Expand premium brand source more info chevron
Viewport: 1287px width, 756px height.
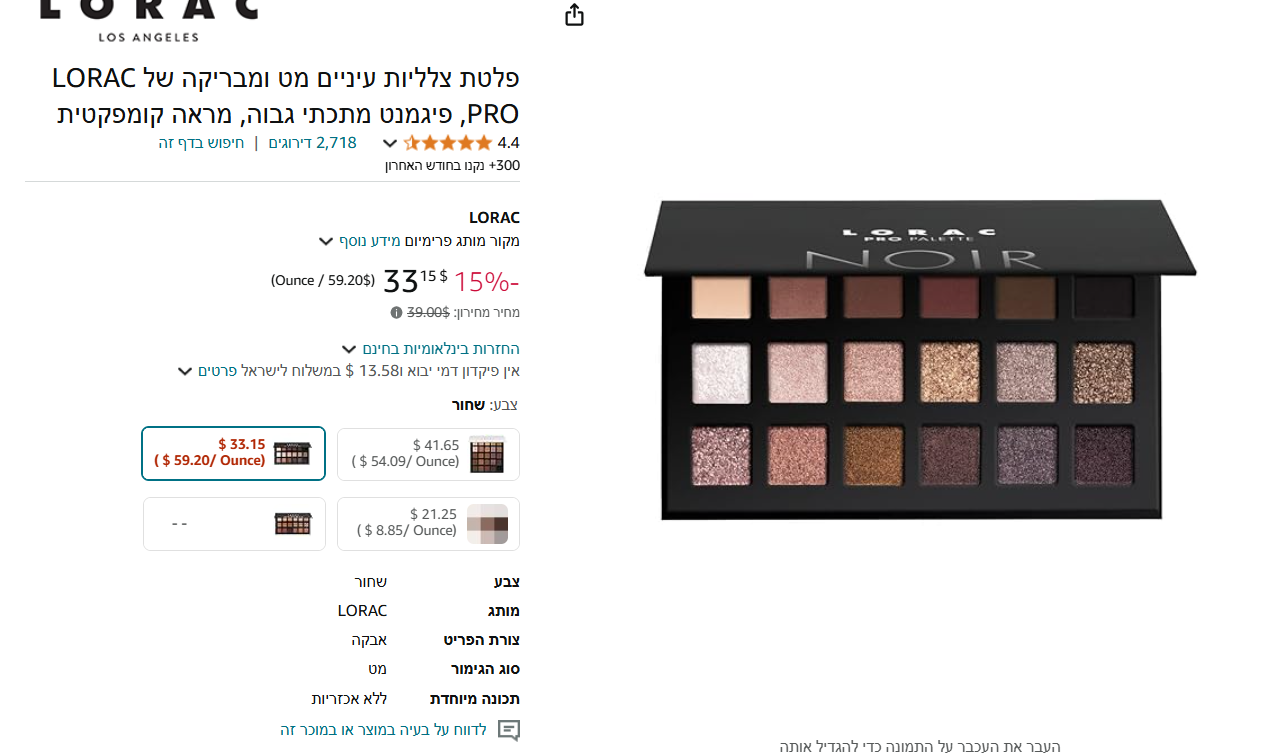coord(326,241)
